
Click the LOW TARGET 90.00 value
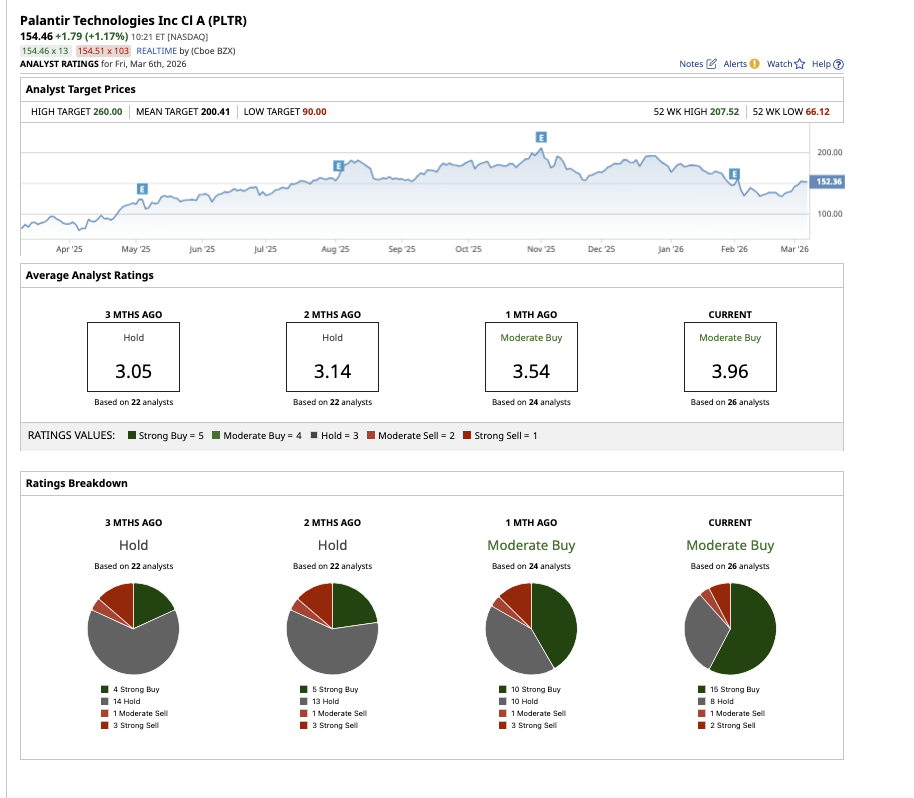click(314, 111)
